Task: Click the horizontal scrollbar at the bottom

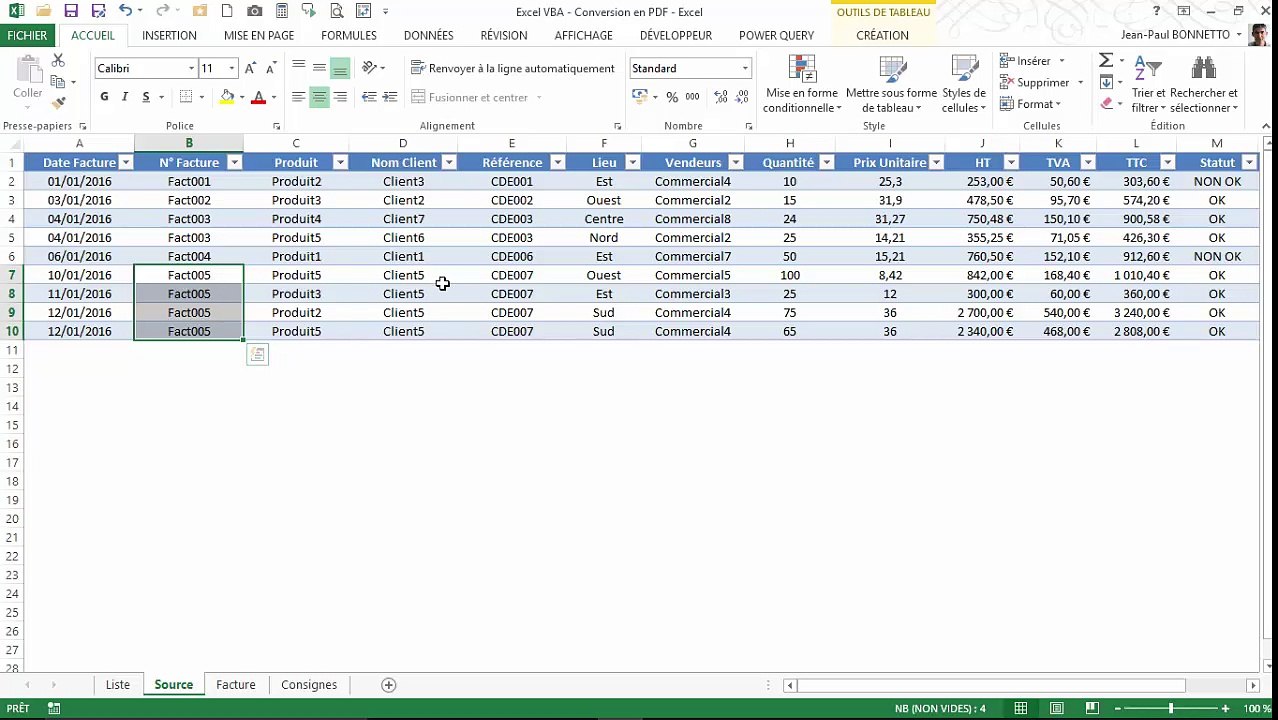Action: (992, 685)
